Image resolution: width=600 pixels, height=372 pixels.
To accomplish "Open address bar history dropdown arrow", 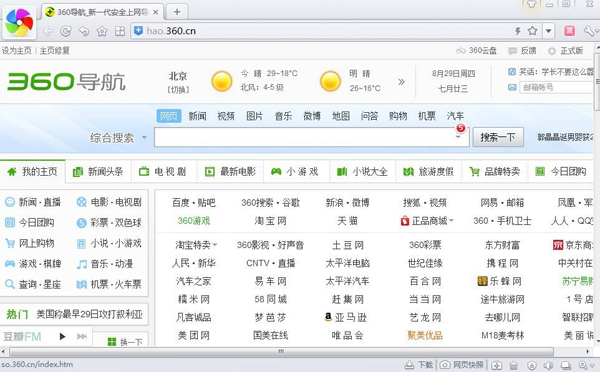I will click(548, 31).
